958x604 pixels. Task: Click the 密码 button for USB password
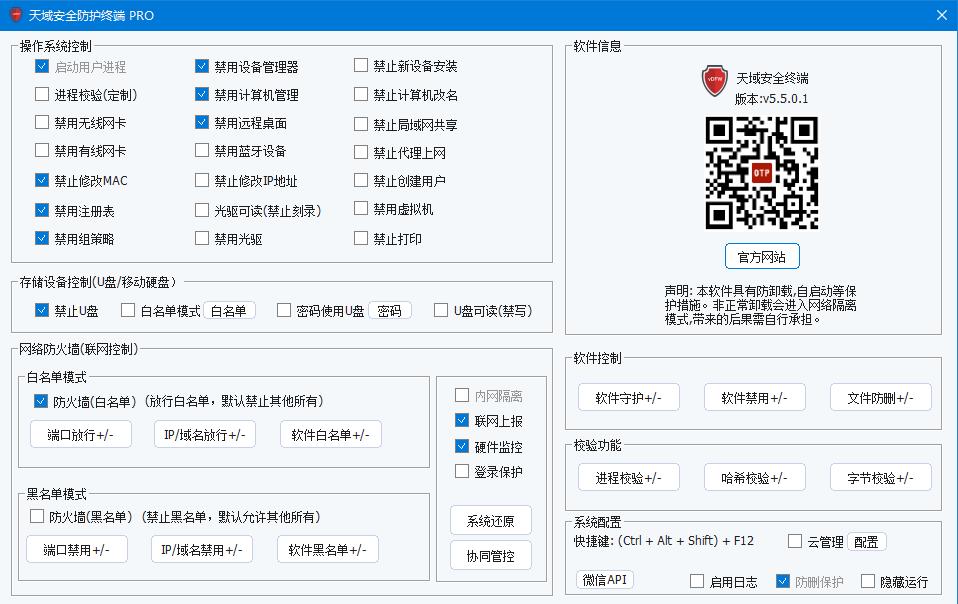coord(389,310)
